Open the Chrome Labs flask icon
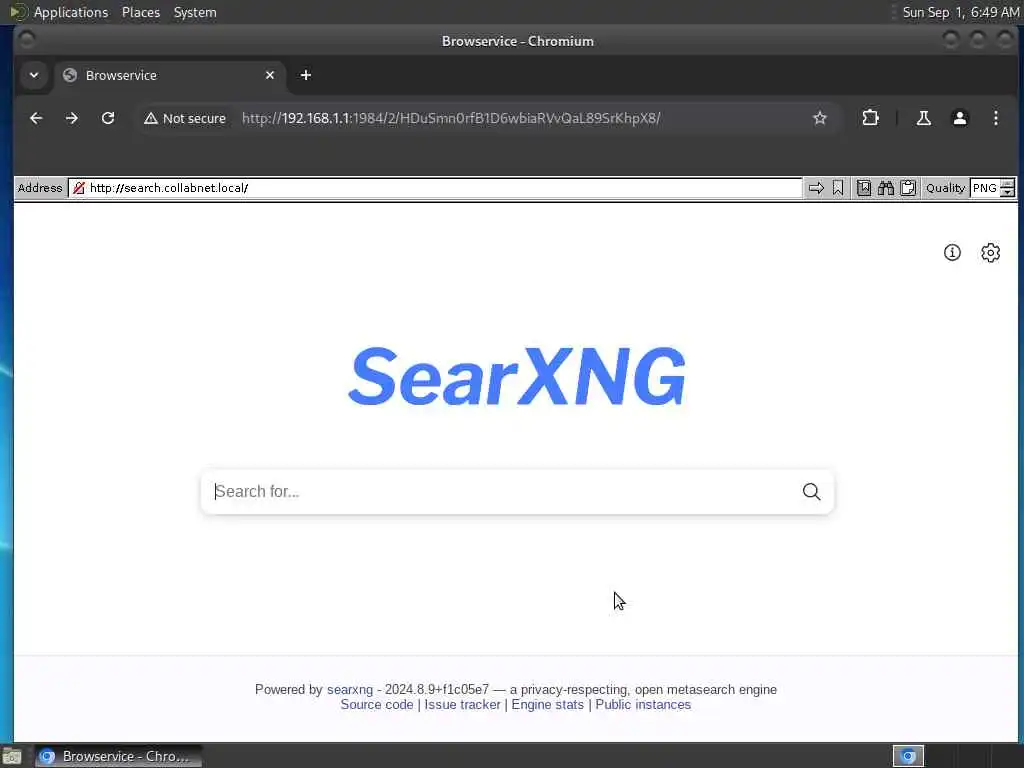 coord(923,118)
